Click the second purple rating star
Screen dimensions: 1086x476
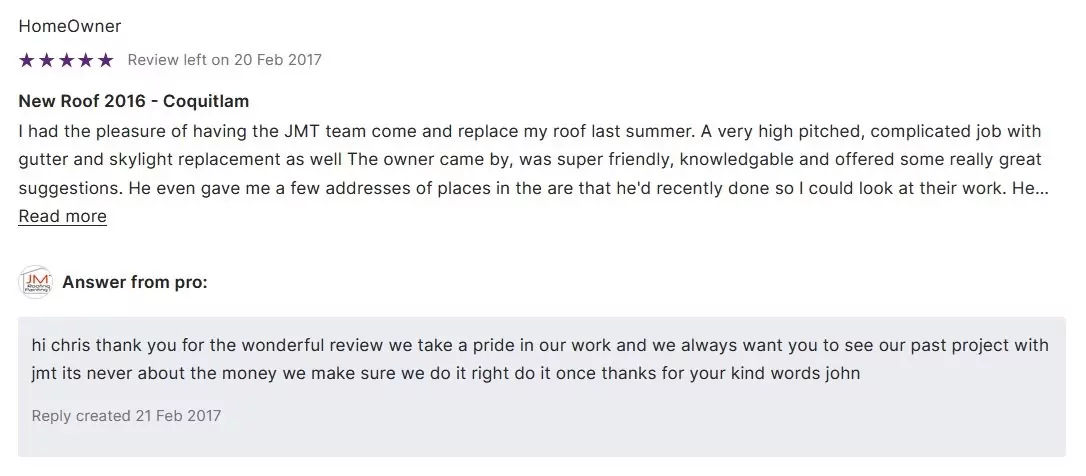tap(46, 60)
